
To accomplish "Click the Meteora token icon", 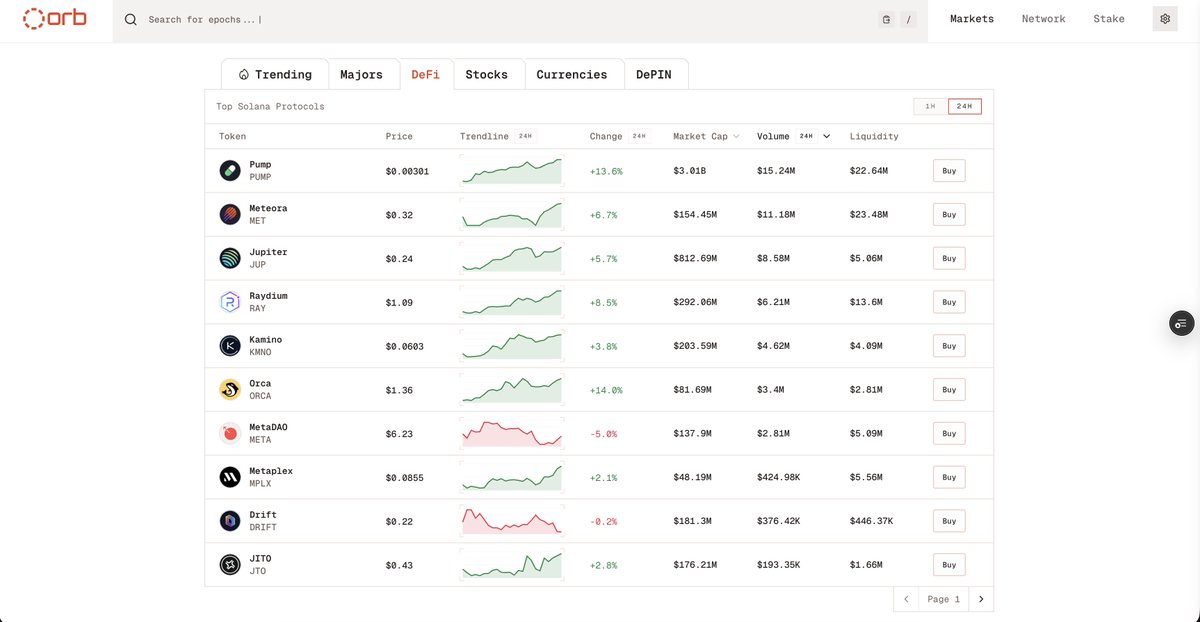I will tap(230, 214).
